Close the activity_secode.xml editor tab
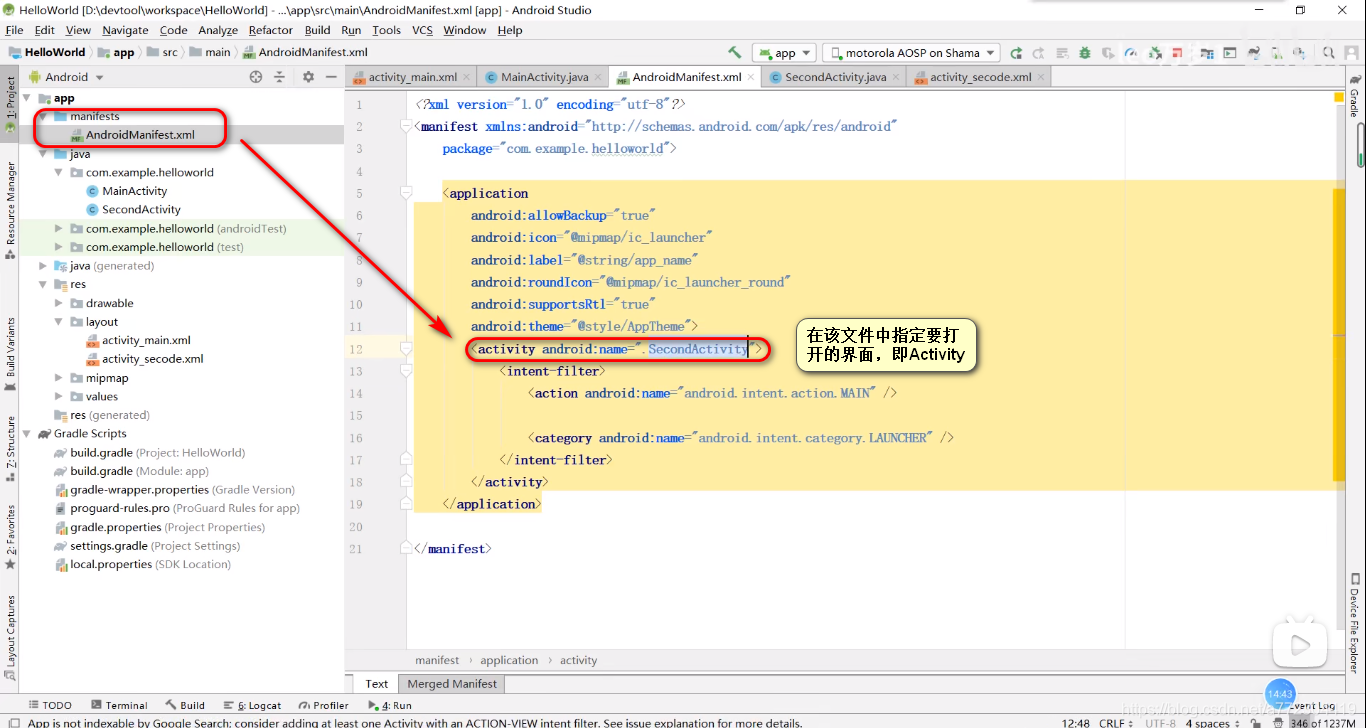The image size is (1366, 728). (x=1041, y=77)
